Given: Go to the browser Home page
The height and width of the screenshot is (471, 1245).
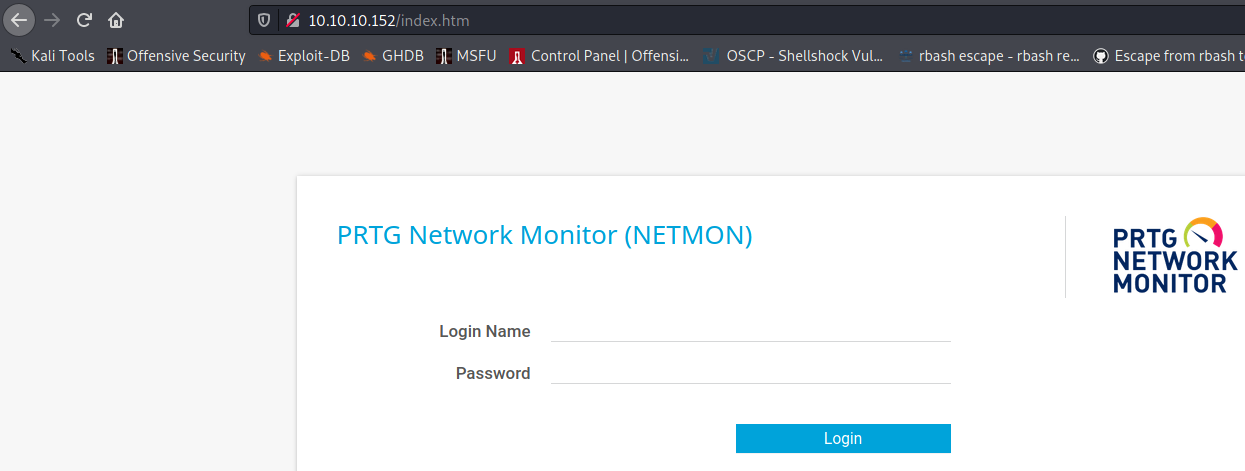Looking at the screenshot, I should tap(116, 19).
